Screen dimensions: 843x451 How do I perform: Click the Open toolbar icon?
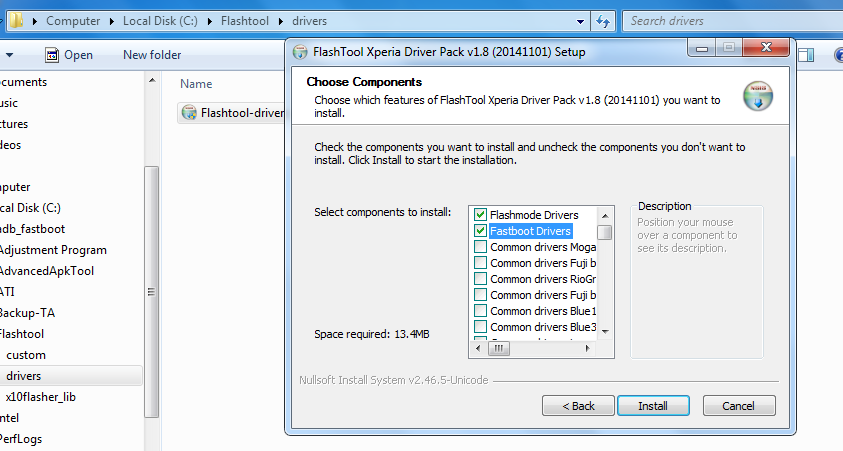(x=52, y=55)
